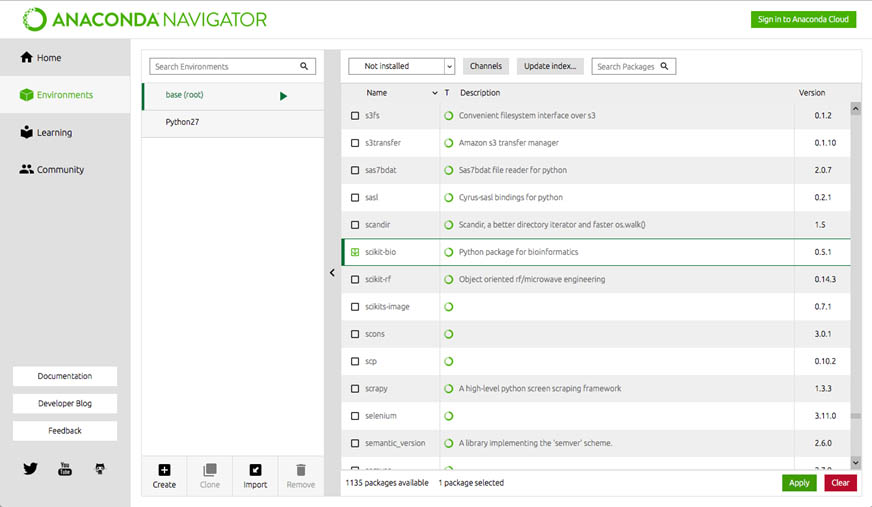The width and height of the screenshot is (872, 507).
Task: Check the scrapy package checkbox
Action: pyautogui.click(x=355, y=389)
